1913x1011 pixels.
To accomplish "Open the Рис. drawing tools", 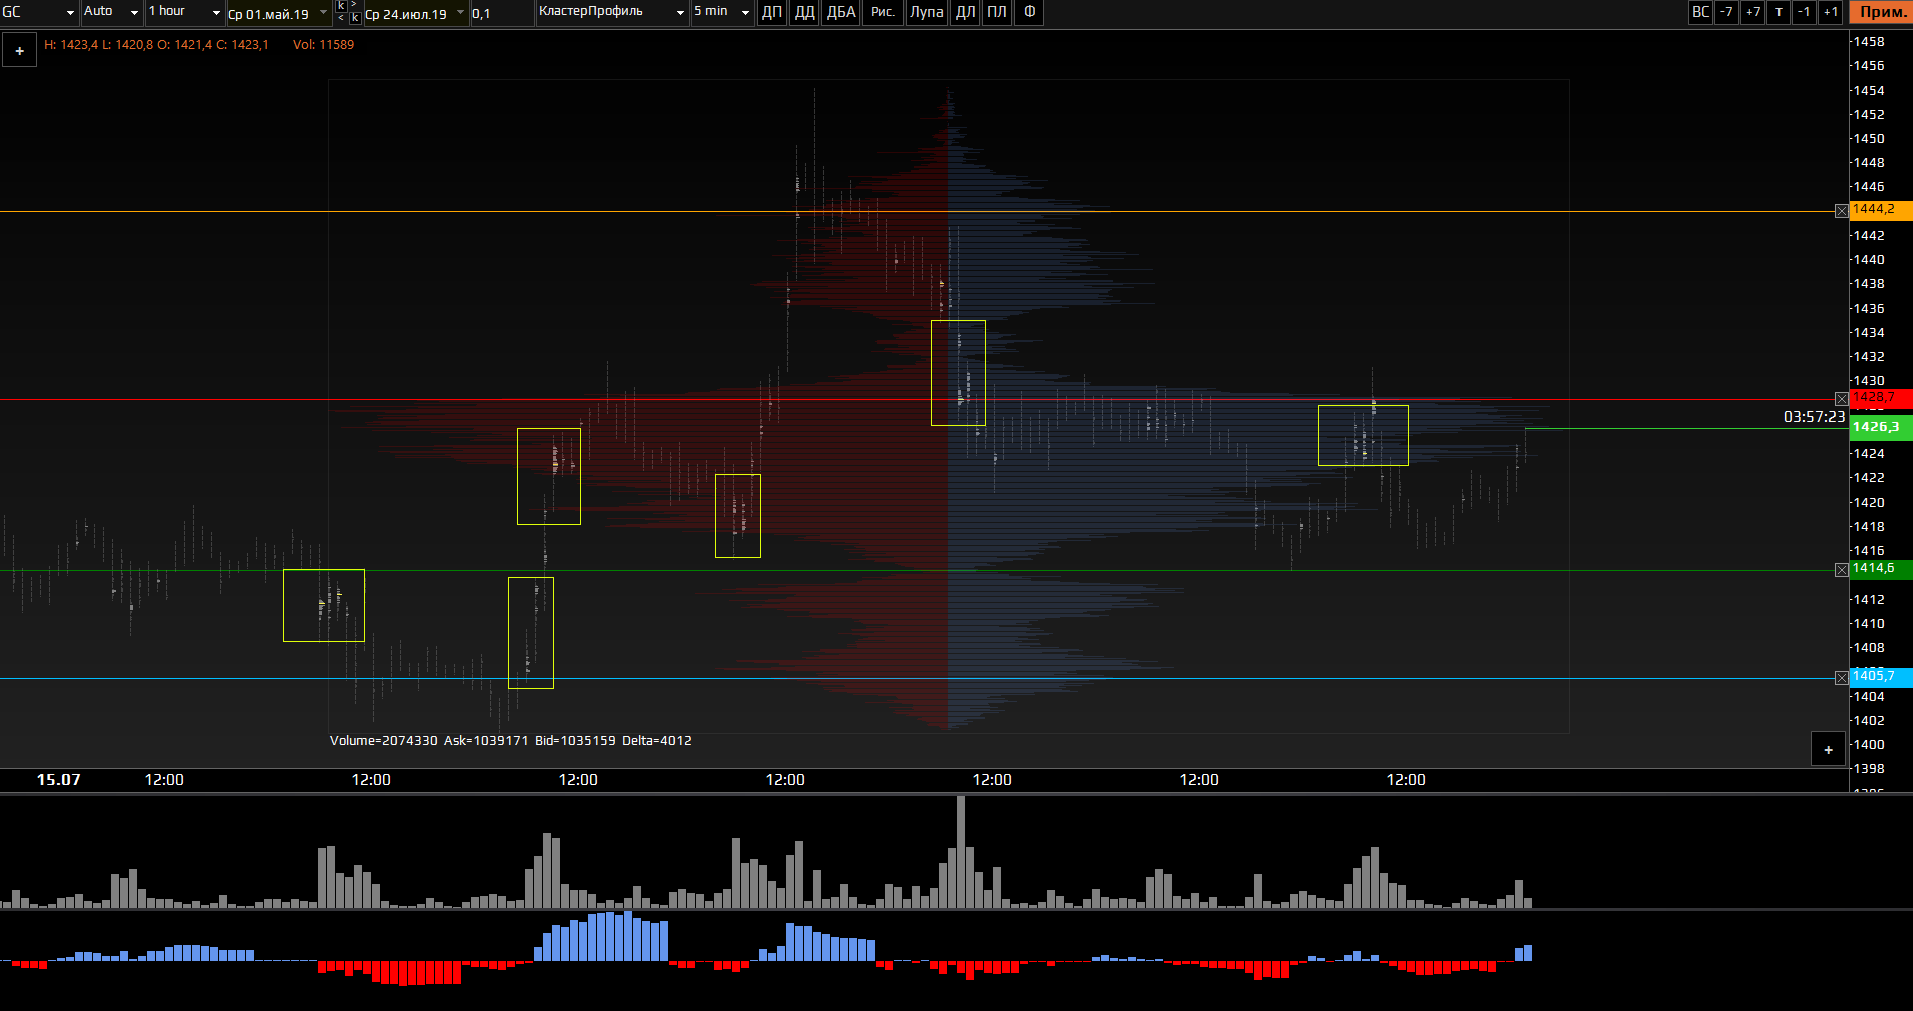I will 882,12.
